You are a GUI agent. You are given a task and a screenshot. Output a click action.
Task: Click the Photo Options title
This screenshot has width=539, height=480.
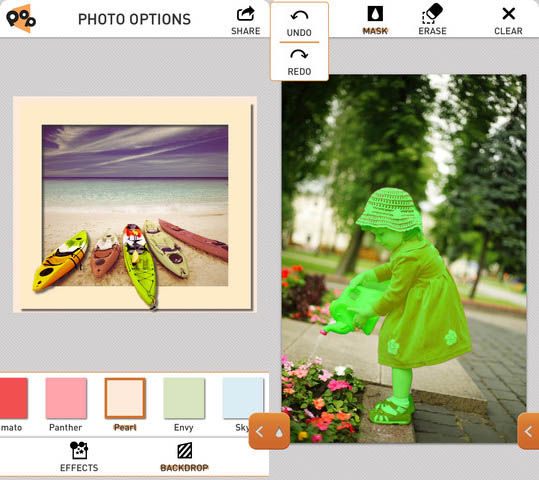[x=134, y=19]
